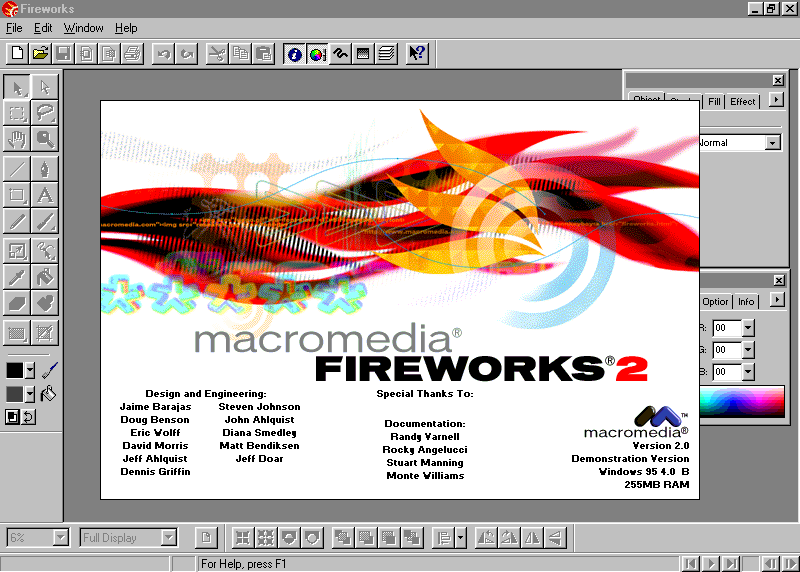Pick the Scale transform tool
The height and width of the screenshot is (572, 800).
tap(17, 251)
